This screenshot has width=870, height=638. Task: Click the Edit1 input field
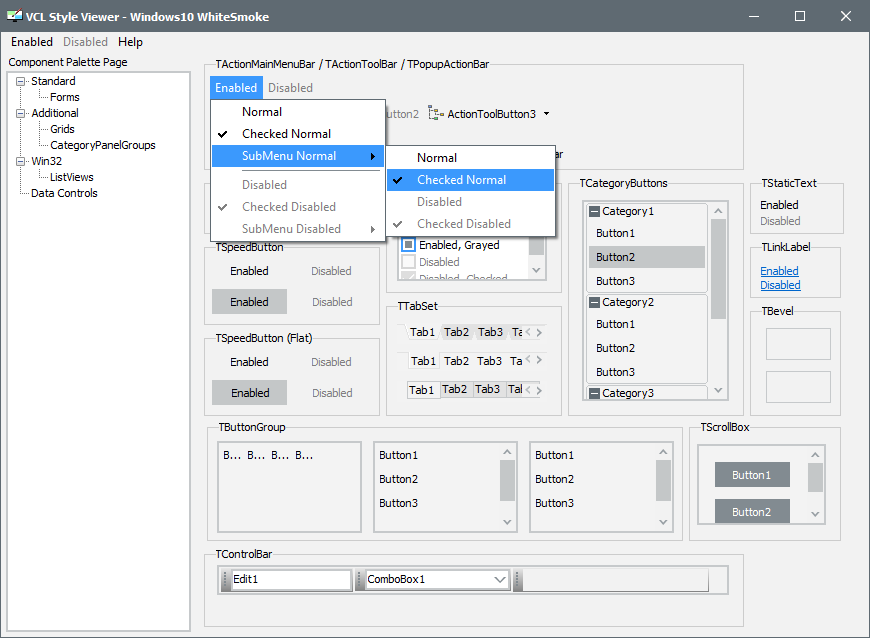[291, 580]
